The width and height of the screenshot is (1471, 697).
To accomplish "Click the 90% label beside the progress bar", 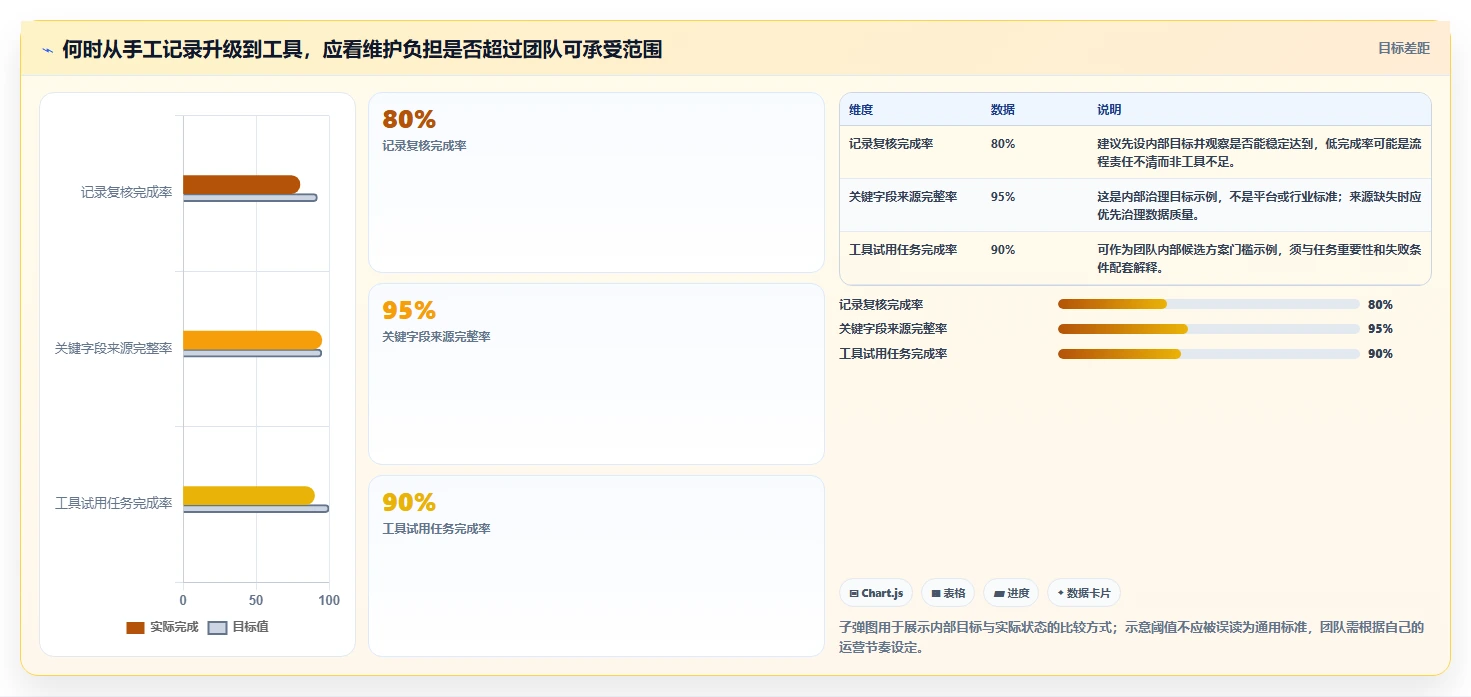I will click(1380, 354).
